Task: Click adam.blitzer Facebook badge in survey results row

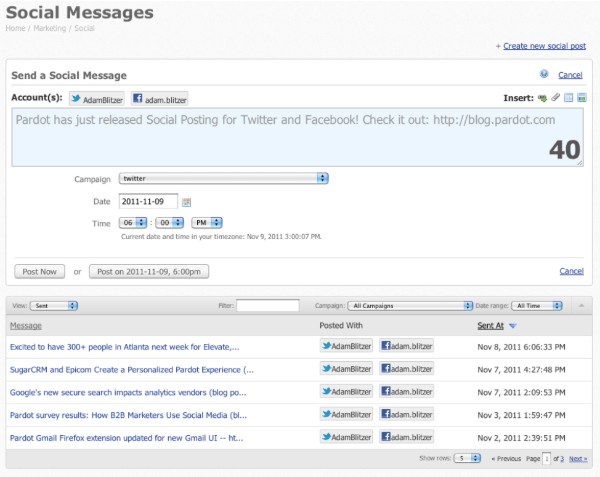Action: pyautogui.click(x=406, y=414)
